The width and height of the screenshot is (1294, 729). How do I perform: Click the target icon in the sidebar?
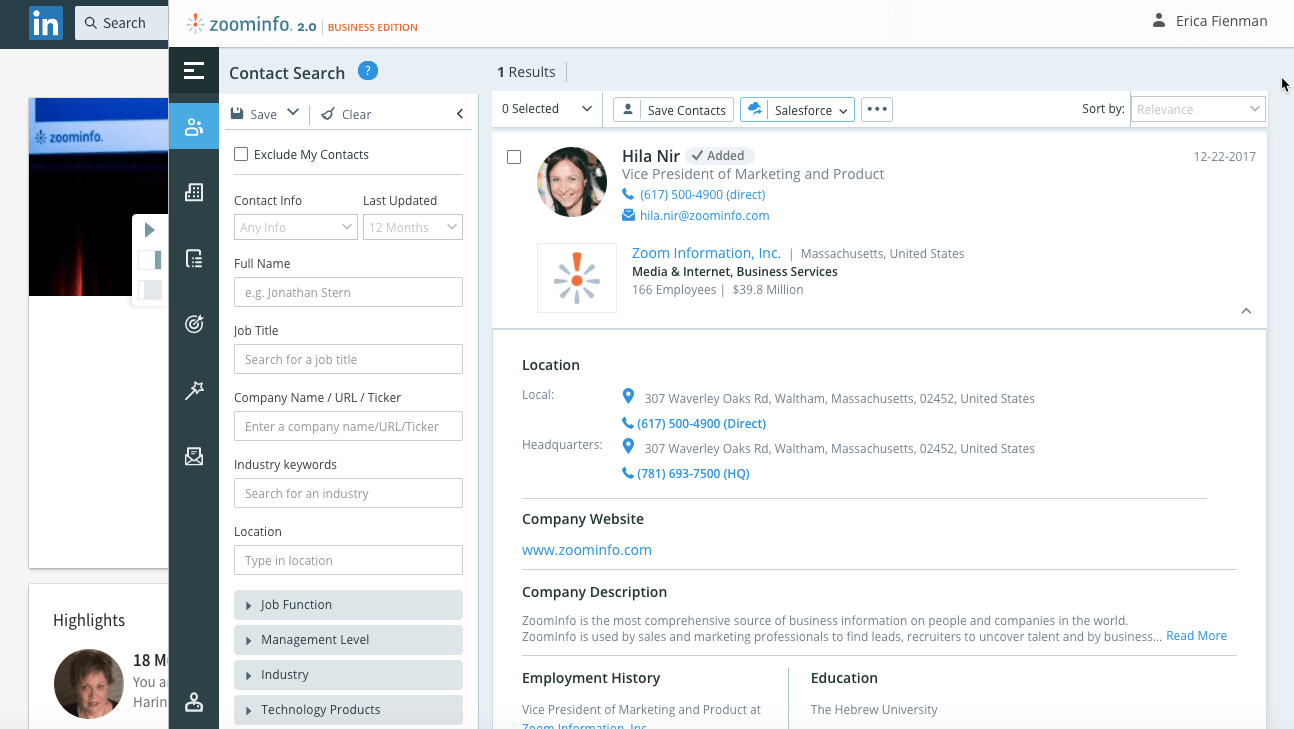(x=194, y=324)
